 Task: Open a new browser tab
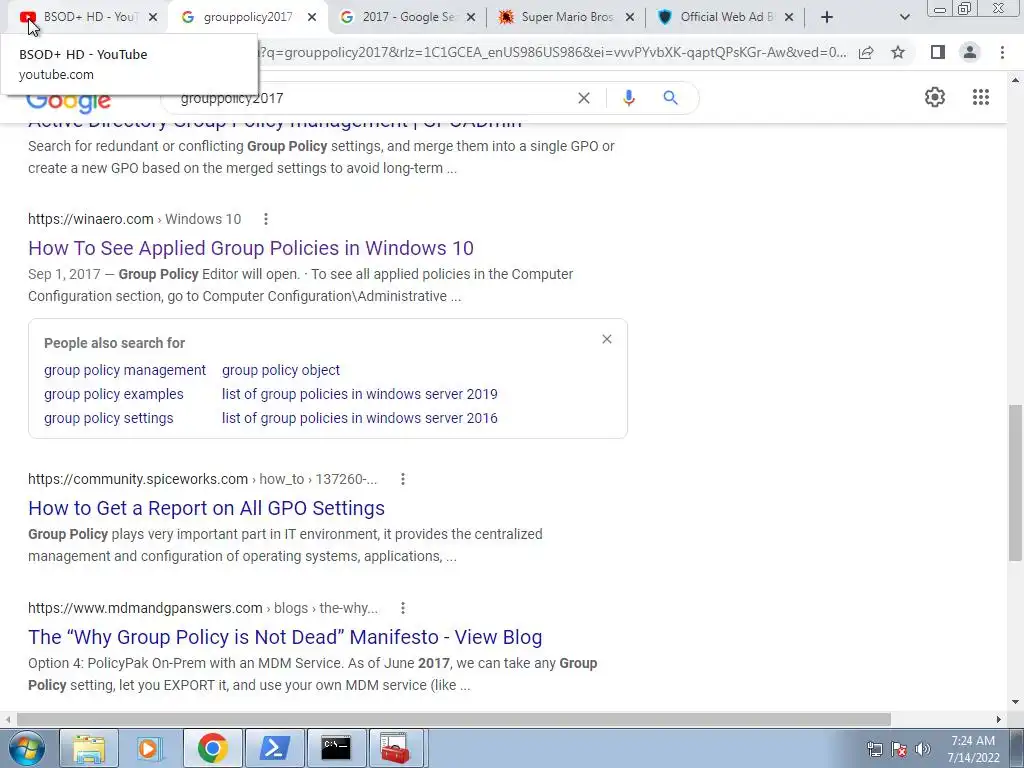(827, 18)
